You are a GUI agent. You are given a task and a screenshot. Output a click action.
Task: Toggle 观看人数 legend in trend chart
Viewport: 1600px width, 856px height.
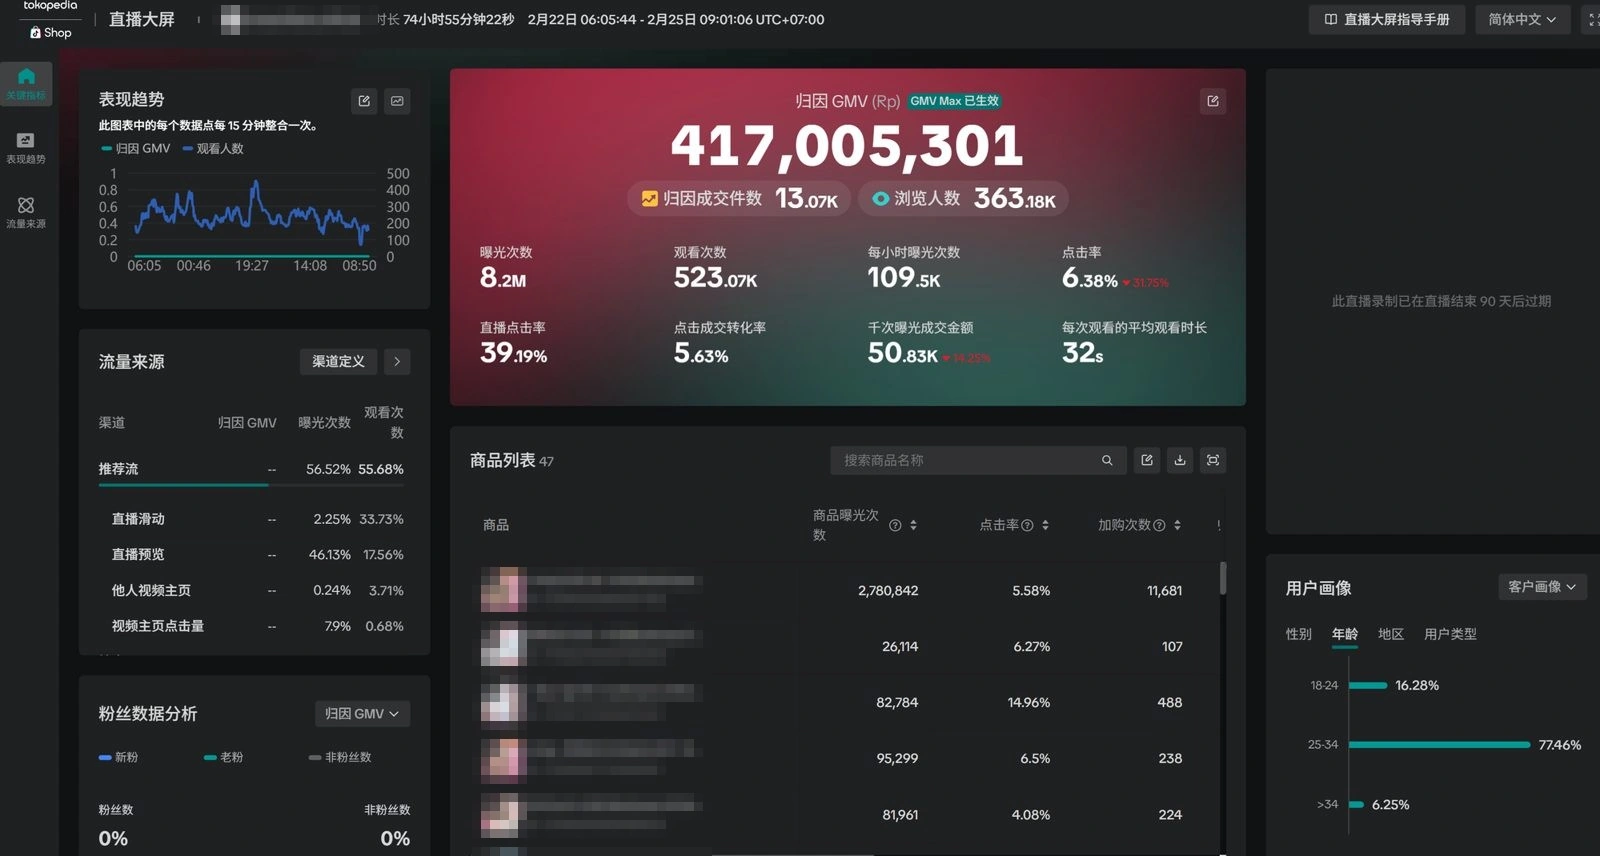pyautogui.click(x=213, y=149)
